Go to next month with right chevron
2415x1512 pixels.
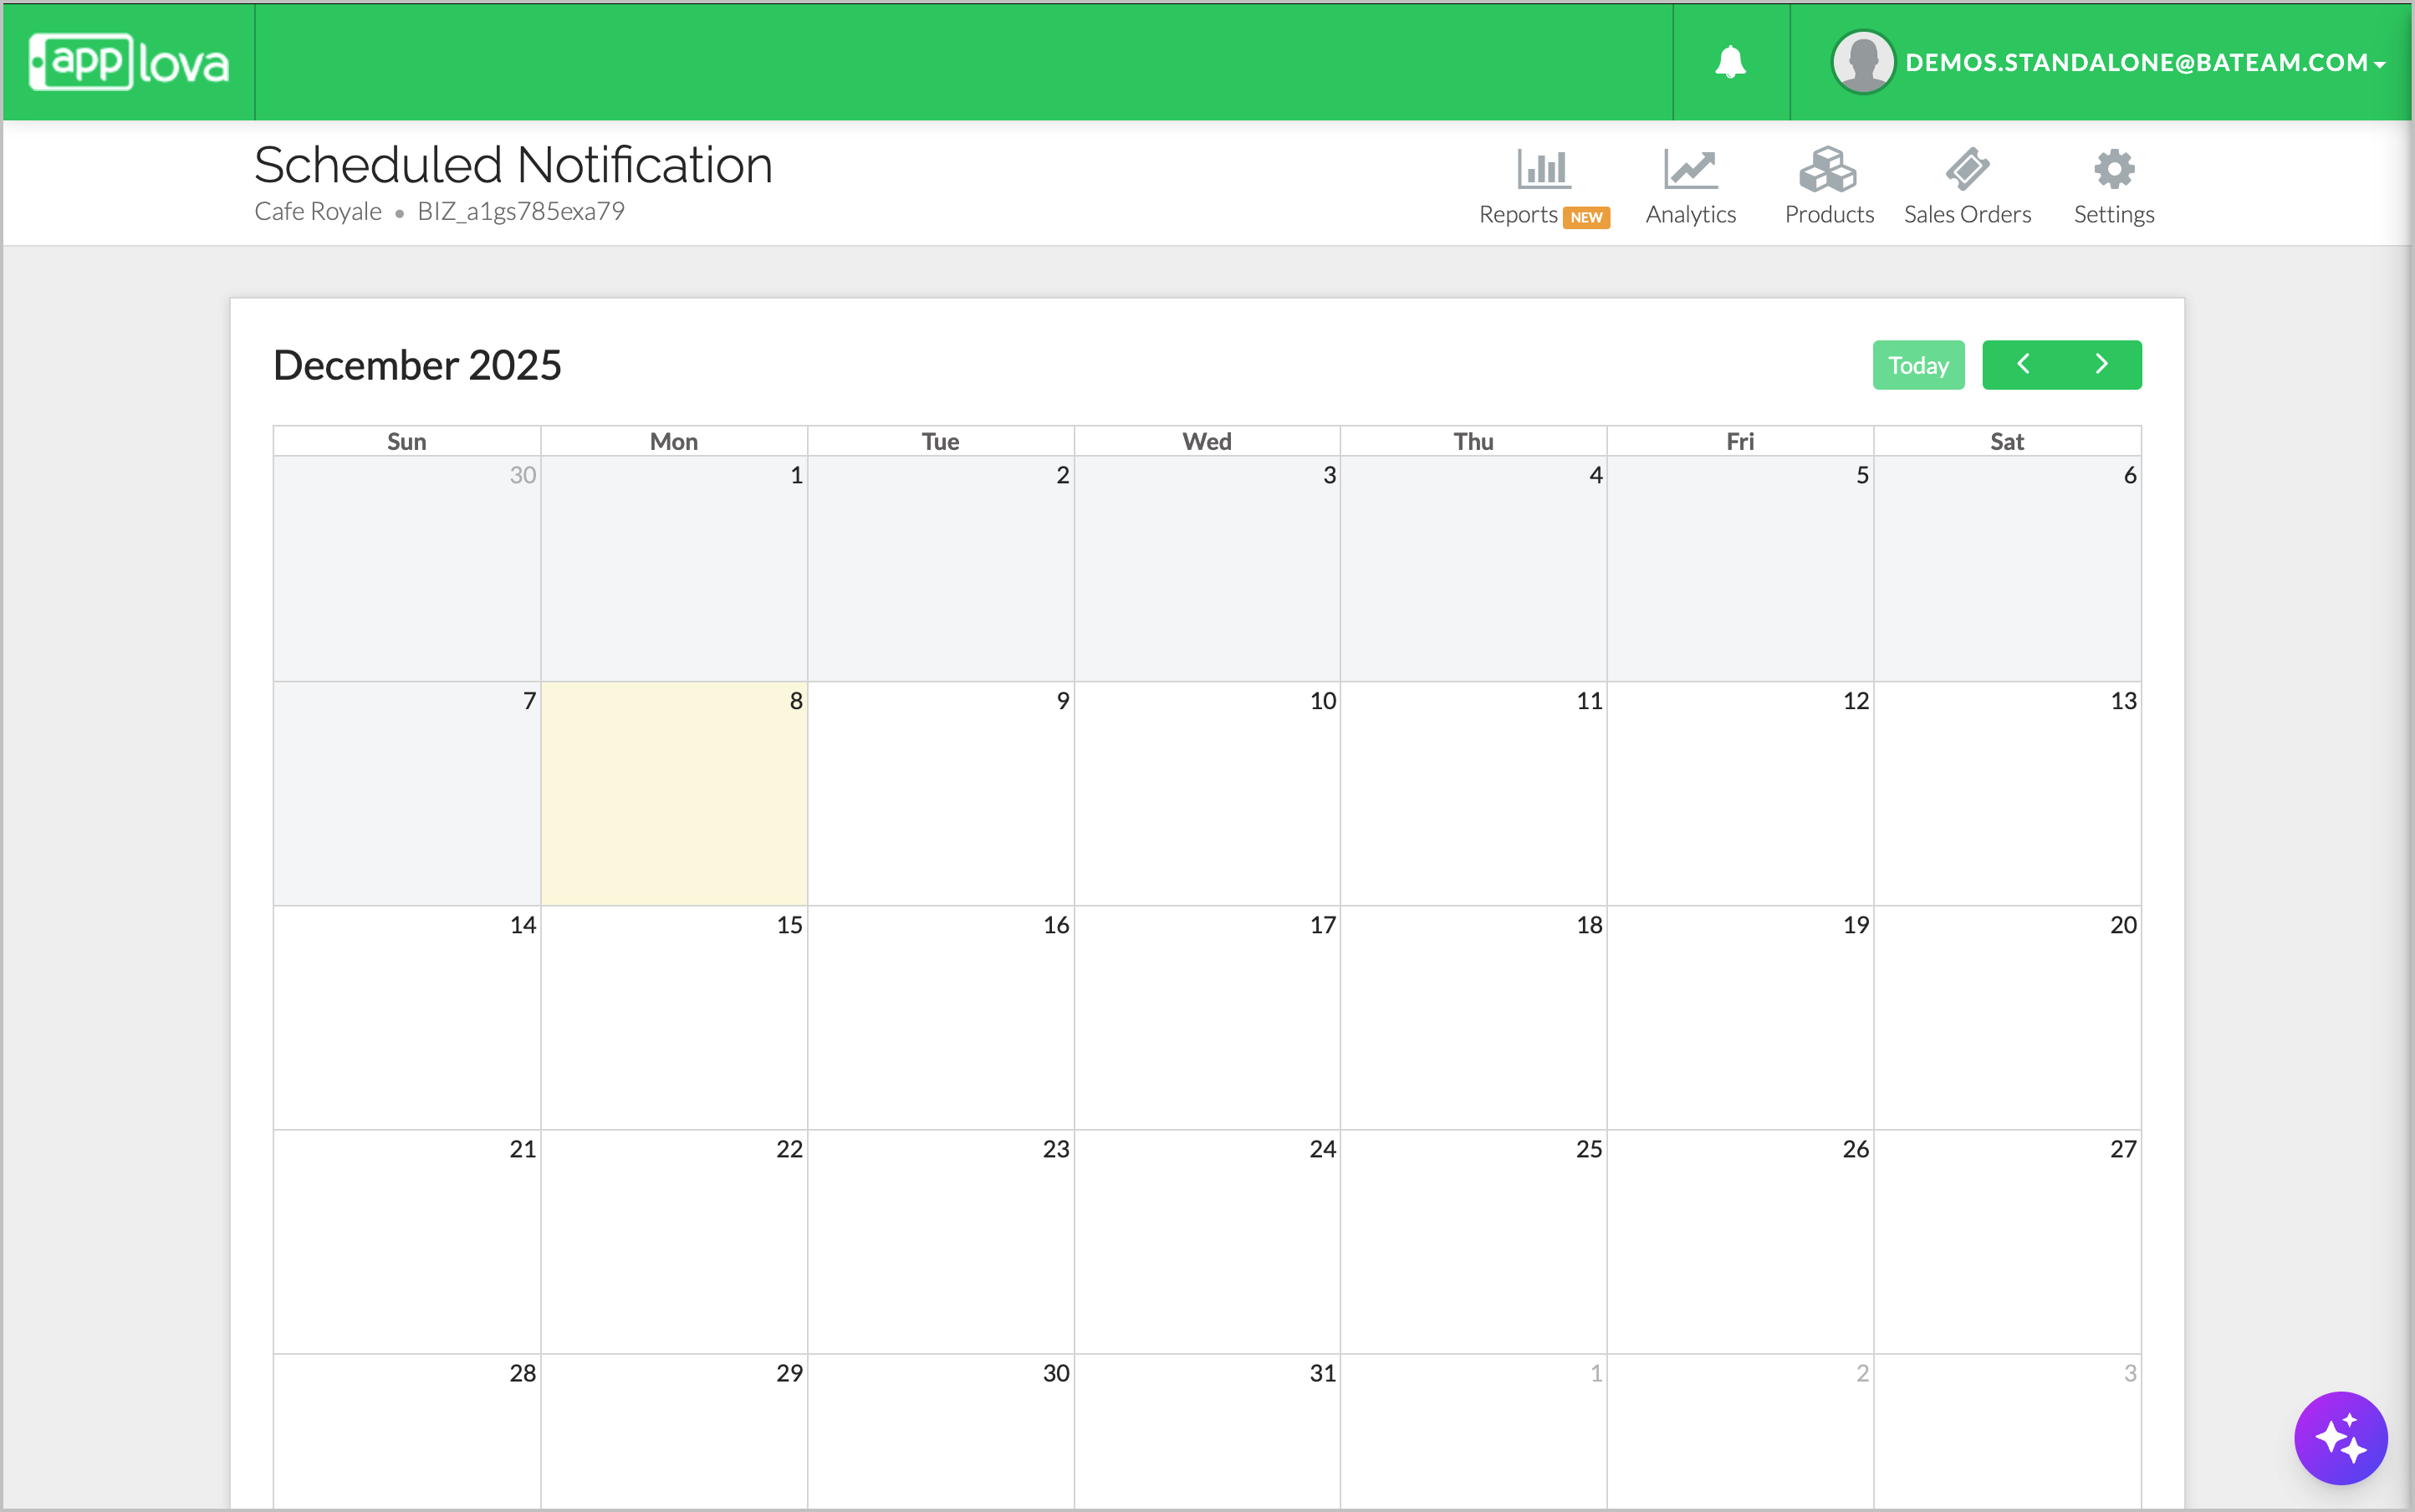pyautogui.click(x=2101, y=364)
